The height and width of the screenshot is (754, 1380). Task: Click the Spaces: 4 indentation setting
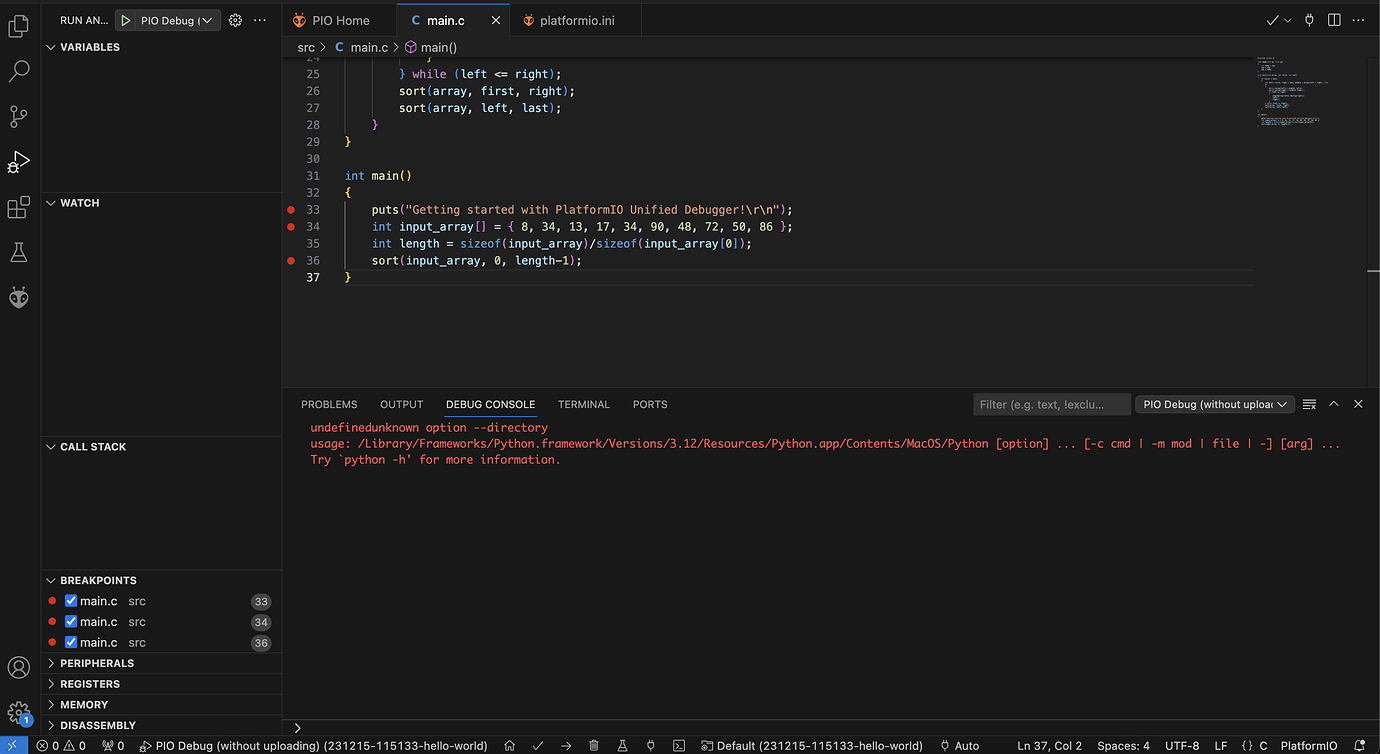tap(1123, 746)
